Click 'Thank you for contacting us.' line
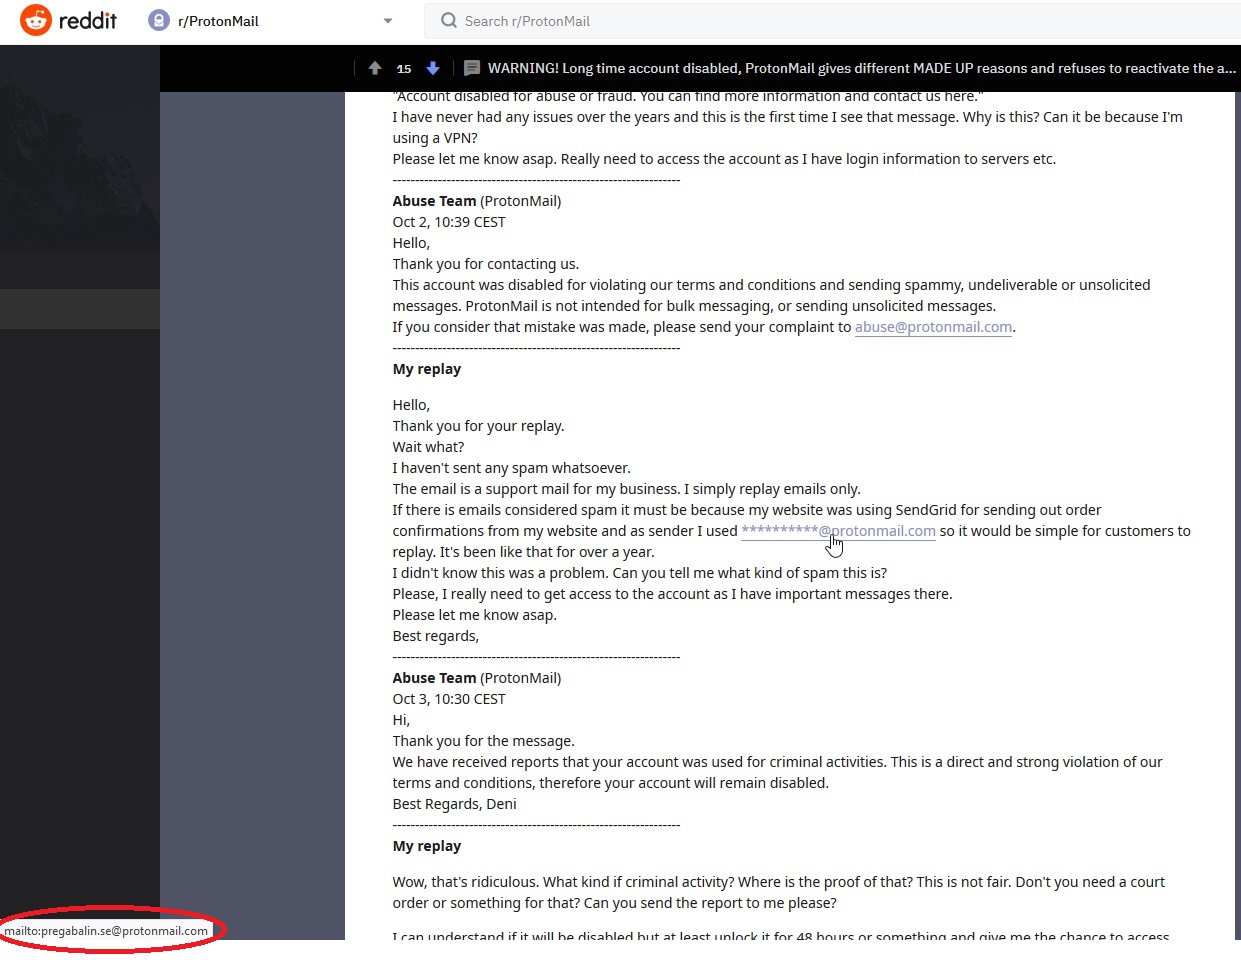This screenshot has width=1241, height=960. pyautogui.click(x=486, y=264)
